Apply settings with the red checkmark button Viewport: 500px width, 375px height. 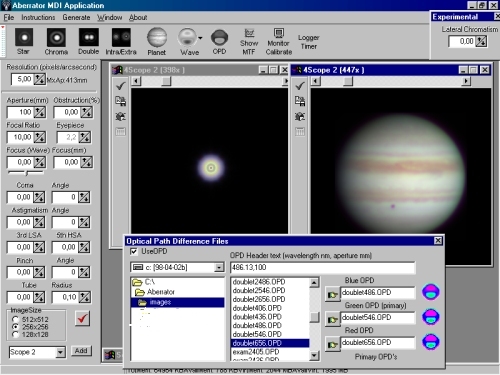point(82,319)
